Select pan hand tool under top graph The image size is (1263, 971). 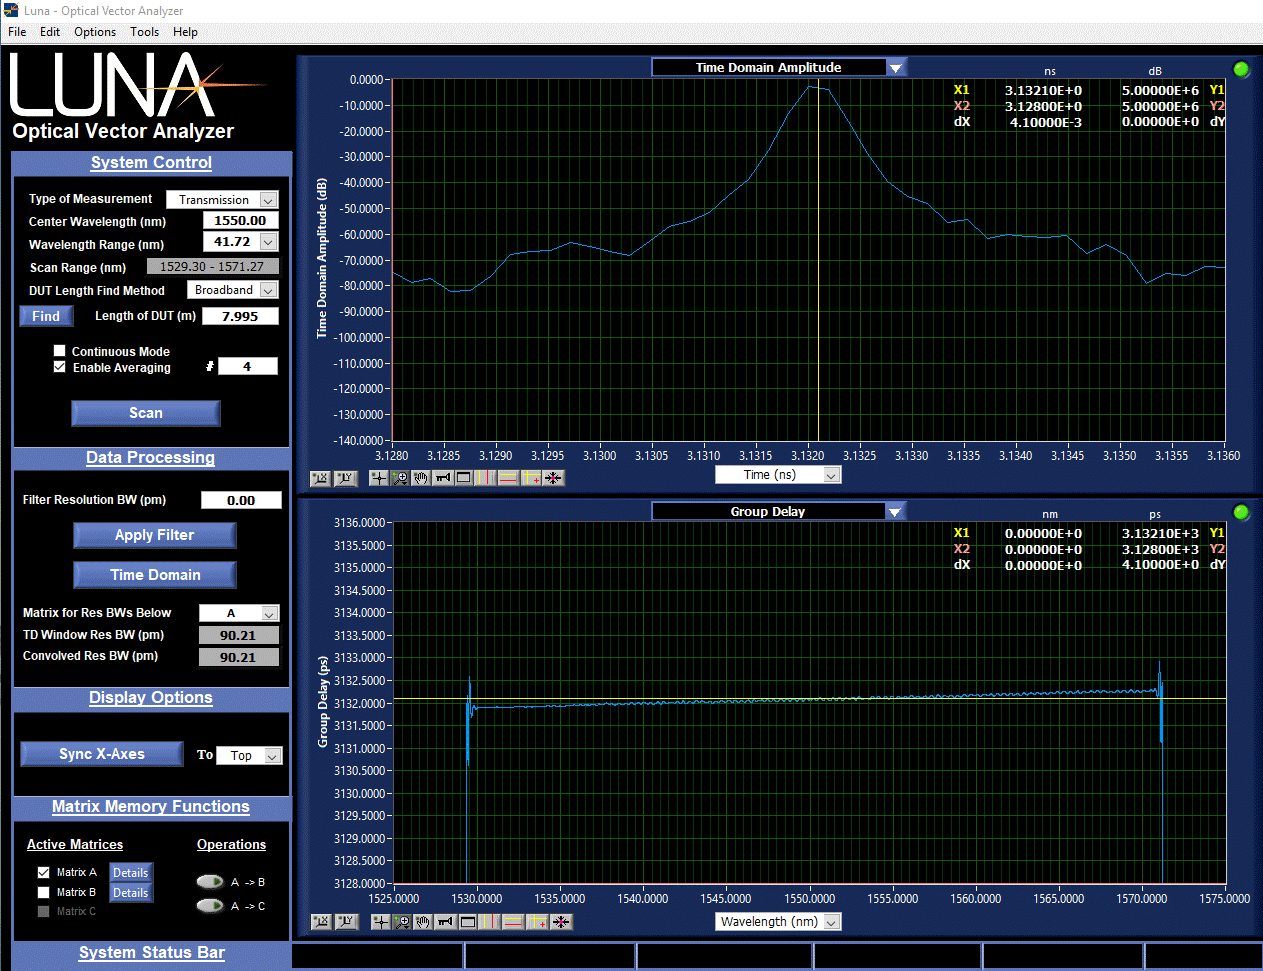point(421,478)
